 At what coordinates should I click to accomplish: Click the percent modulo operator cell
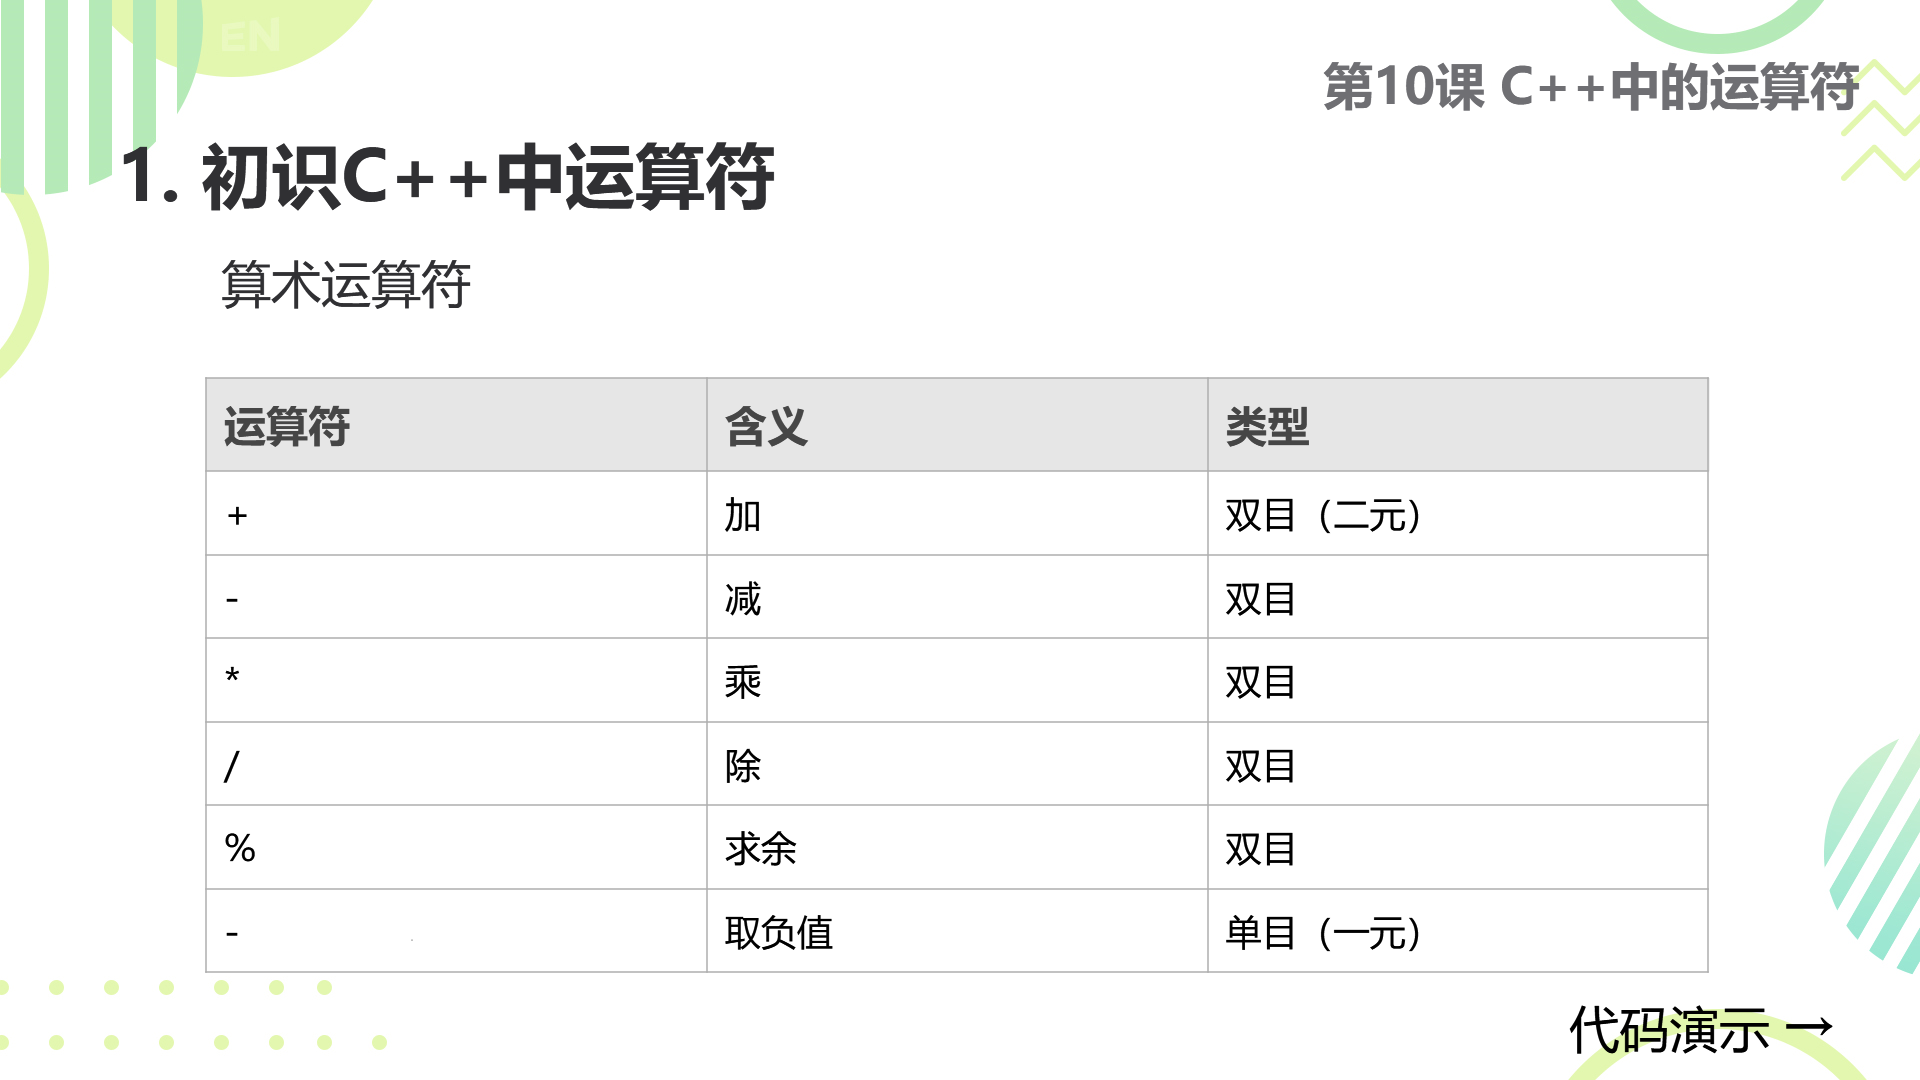[456, 848]
